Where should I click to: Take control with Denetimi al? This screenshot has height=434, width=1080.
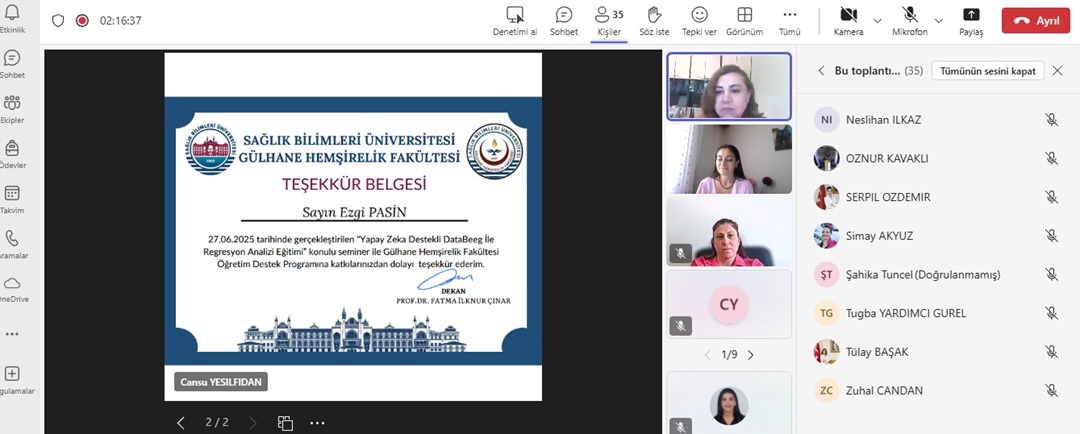pyautogui.click(x=515, y=21)
